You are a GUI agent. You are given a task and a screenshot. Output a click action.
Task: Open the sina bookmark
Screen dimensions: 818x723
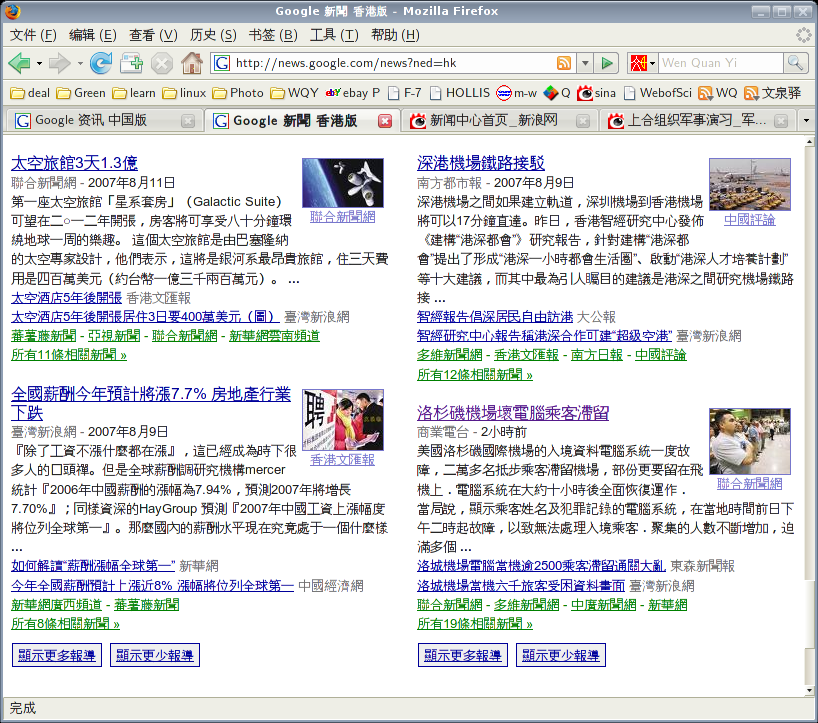coord(596,93)
